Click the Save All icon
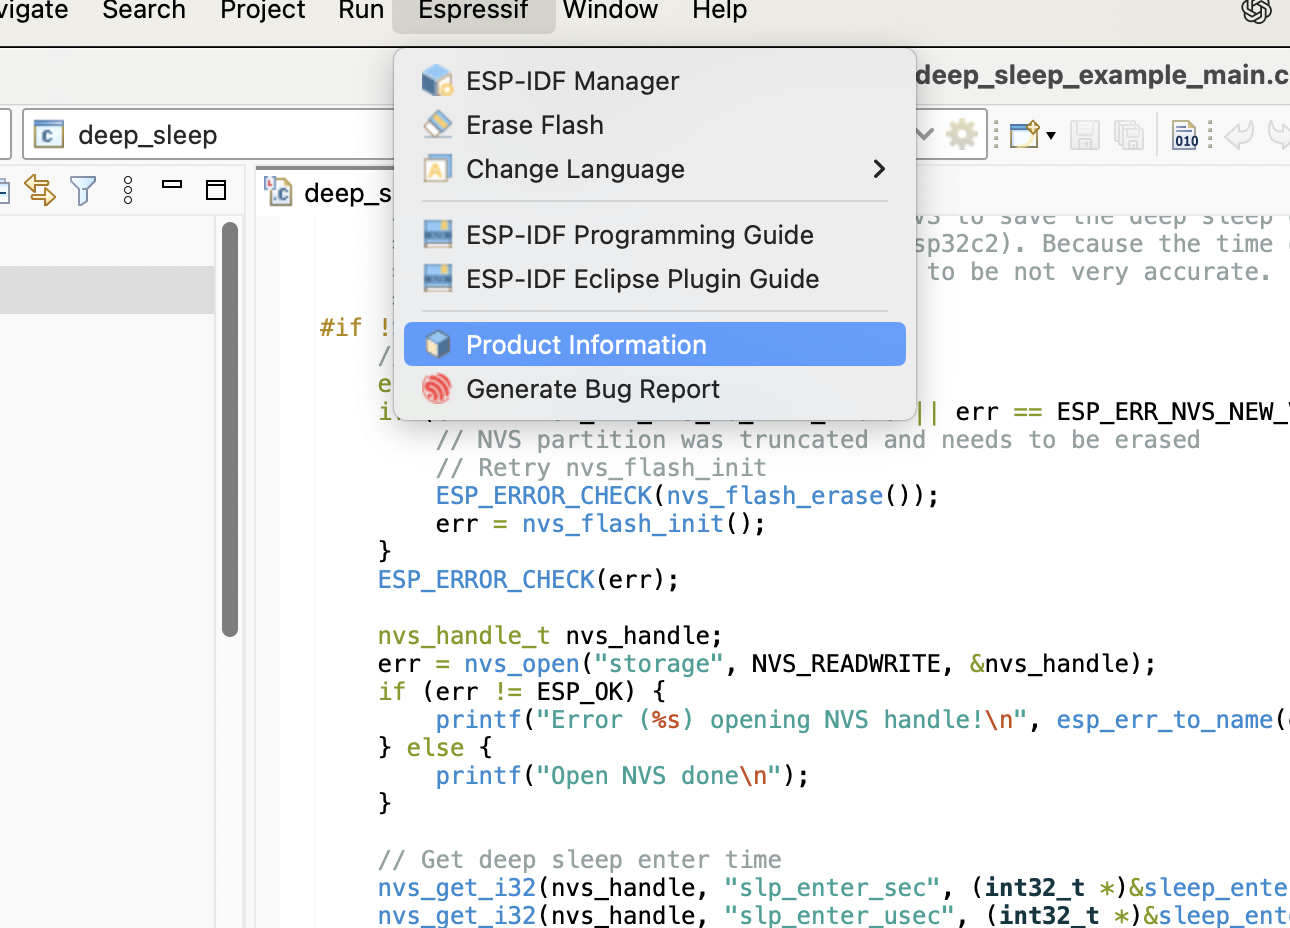Screen dimensions: 1290x928 coord(1129,134)
